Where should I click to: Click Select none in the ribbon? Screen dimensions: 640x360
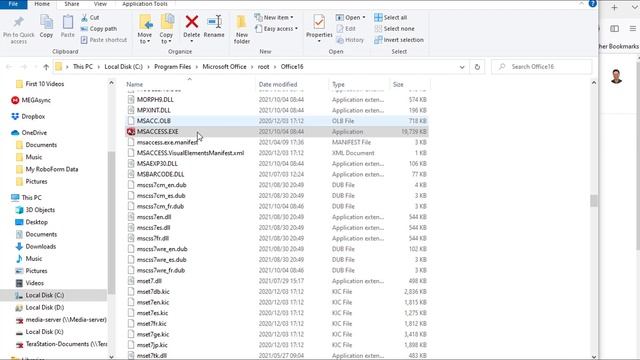click(x=394, y=29)
